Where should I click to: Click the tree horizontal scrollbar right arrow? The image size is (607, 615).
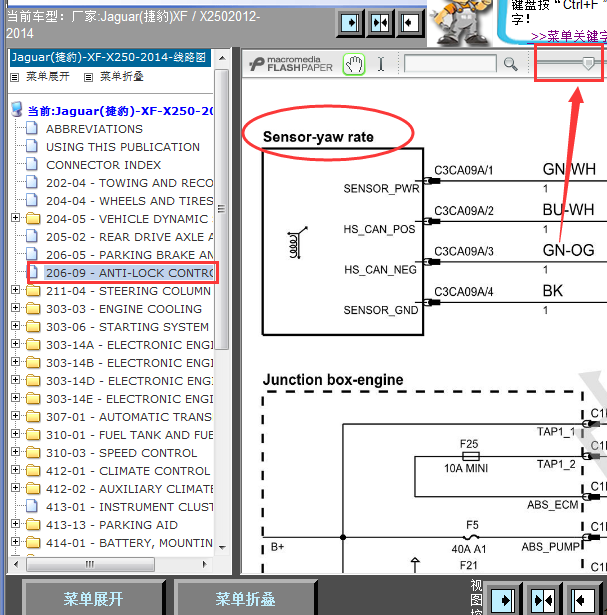[204, 564]
